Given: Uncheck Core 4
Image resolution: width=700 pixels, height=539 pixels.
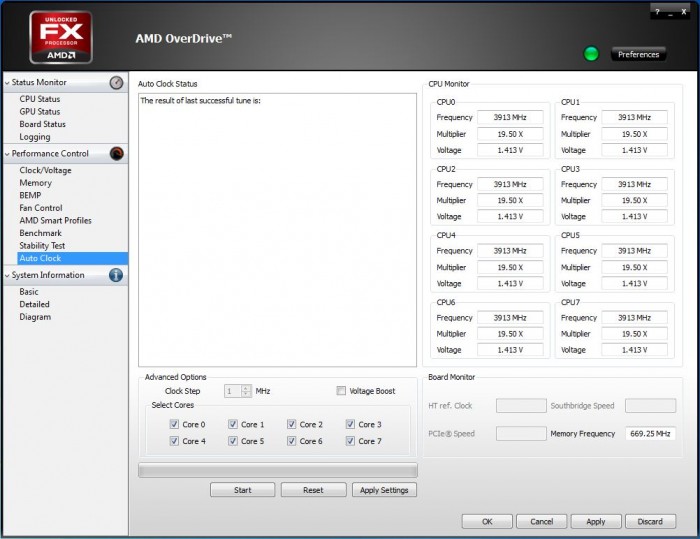Looking at the screenshot, I should [x=174, y=441].
